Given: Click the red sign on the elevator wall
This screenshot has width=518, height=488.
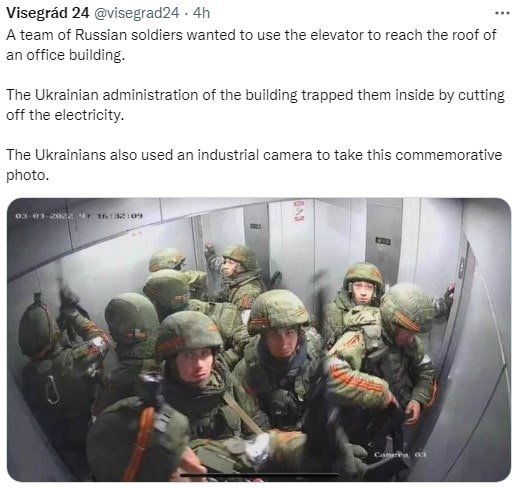Looking at the screenshot, I should [x=298, y=210].
